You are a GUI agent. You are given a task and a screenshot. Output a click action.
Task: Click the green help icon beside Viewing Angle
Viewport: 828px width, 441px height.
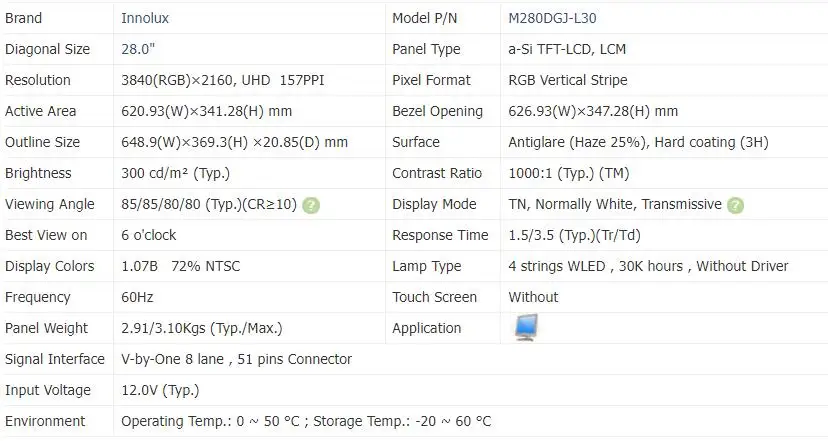click(x=311, y=205)
